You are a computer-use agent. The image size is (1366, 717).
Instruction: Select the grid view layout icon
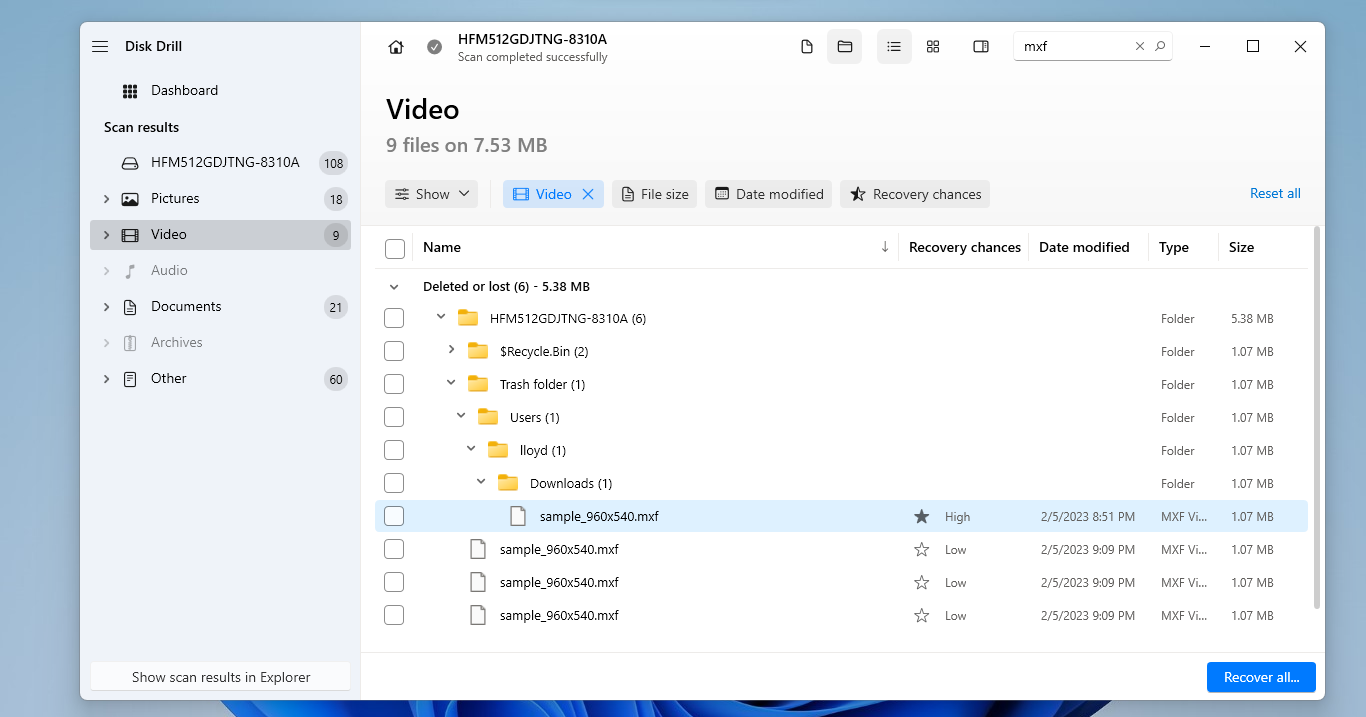pyautogui.click(x=933, y=47)
